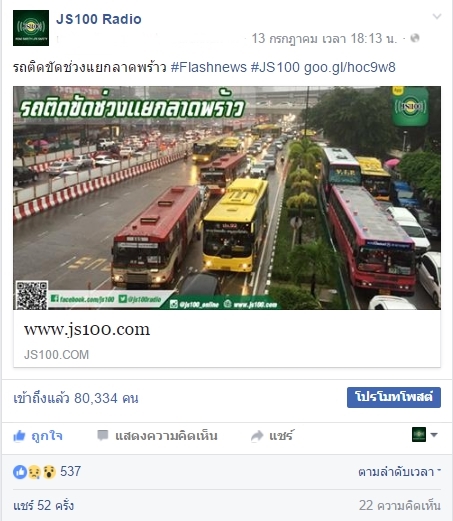
Task: Open the comment-as page selector dropdown
Action: [425, 435]
